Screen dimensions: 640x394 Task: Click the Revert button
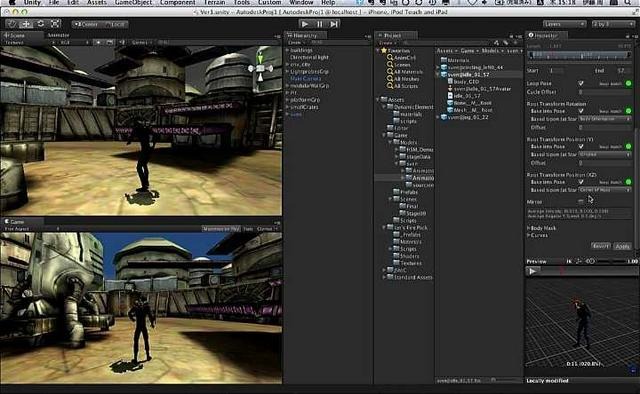point(601,246)
